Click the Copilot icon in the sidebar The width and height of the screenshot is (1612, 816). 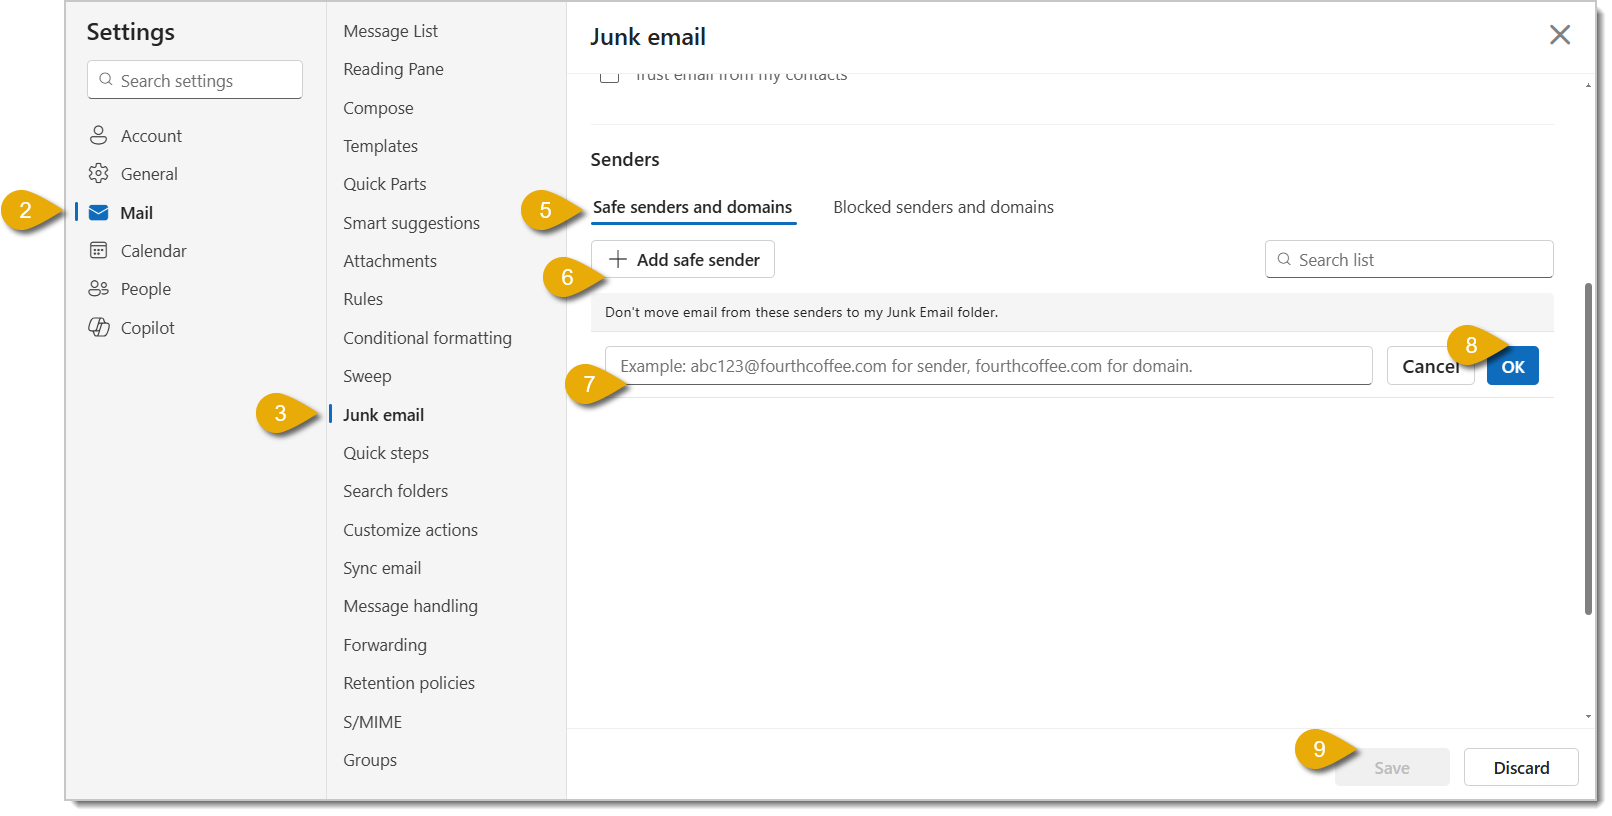coord(98,327)
